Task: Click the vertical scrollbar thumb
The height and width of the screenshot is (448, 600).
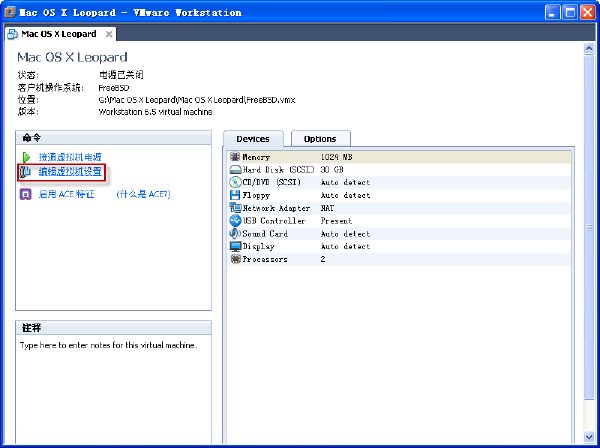Action: pos(589,227)
